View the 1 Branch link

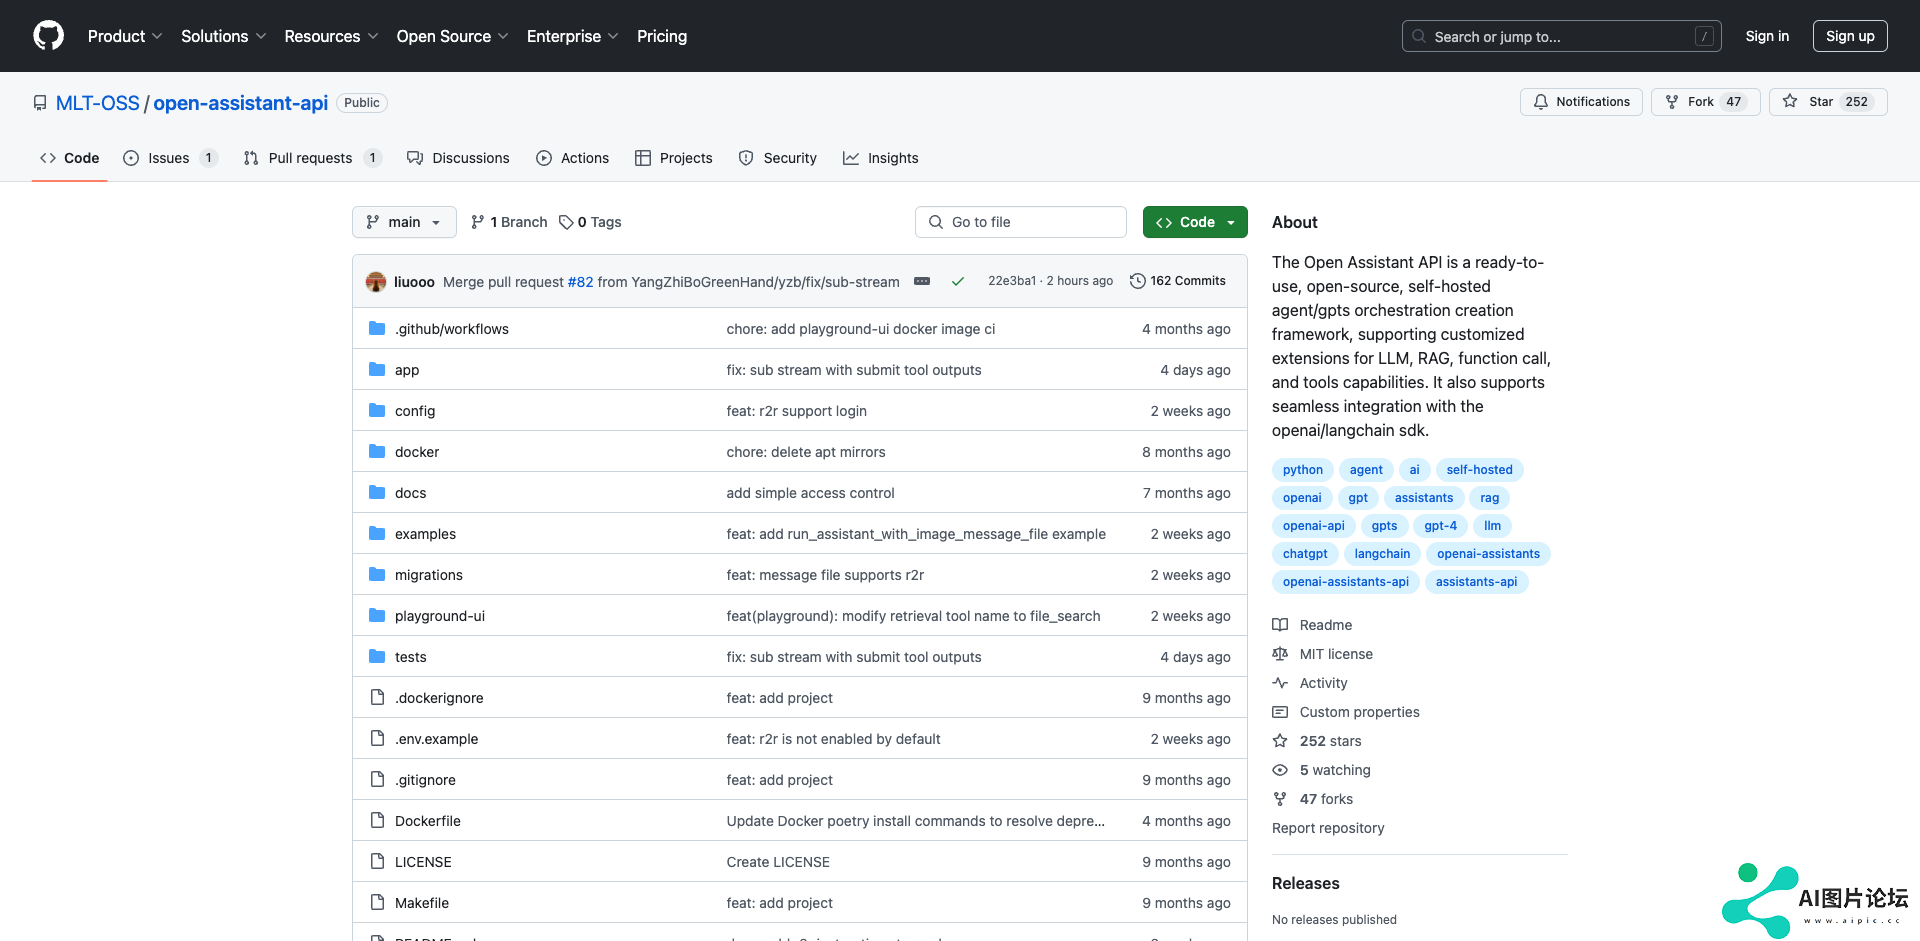(509, 222)
